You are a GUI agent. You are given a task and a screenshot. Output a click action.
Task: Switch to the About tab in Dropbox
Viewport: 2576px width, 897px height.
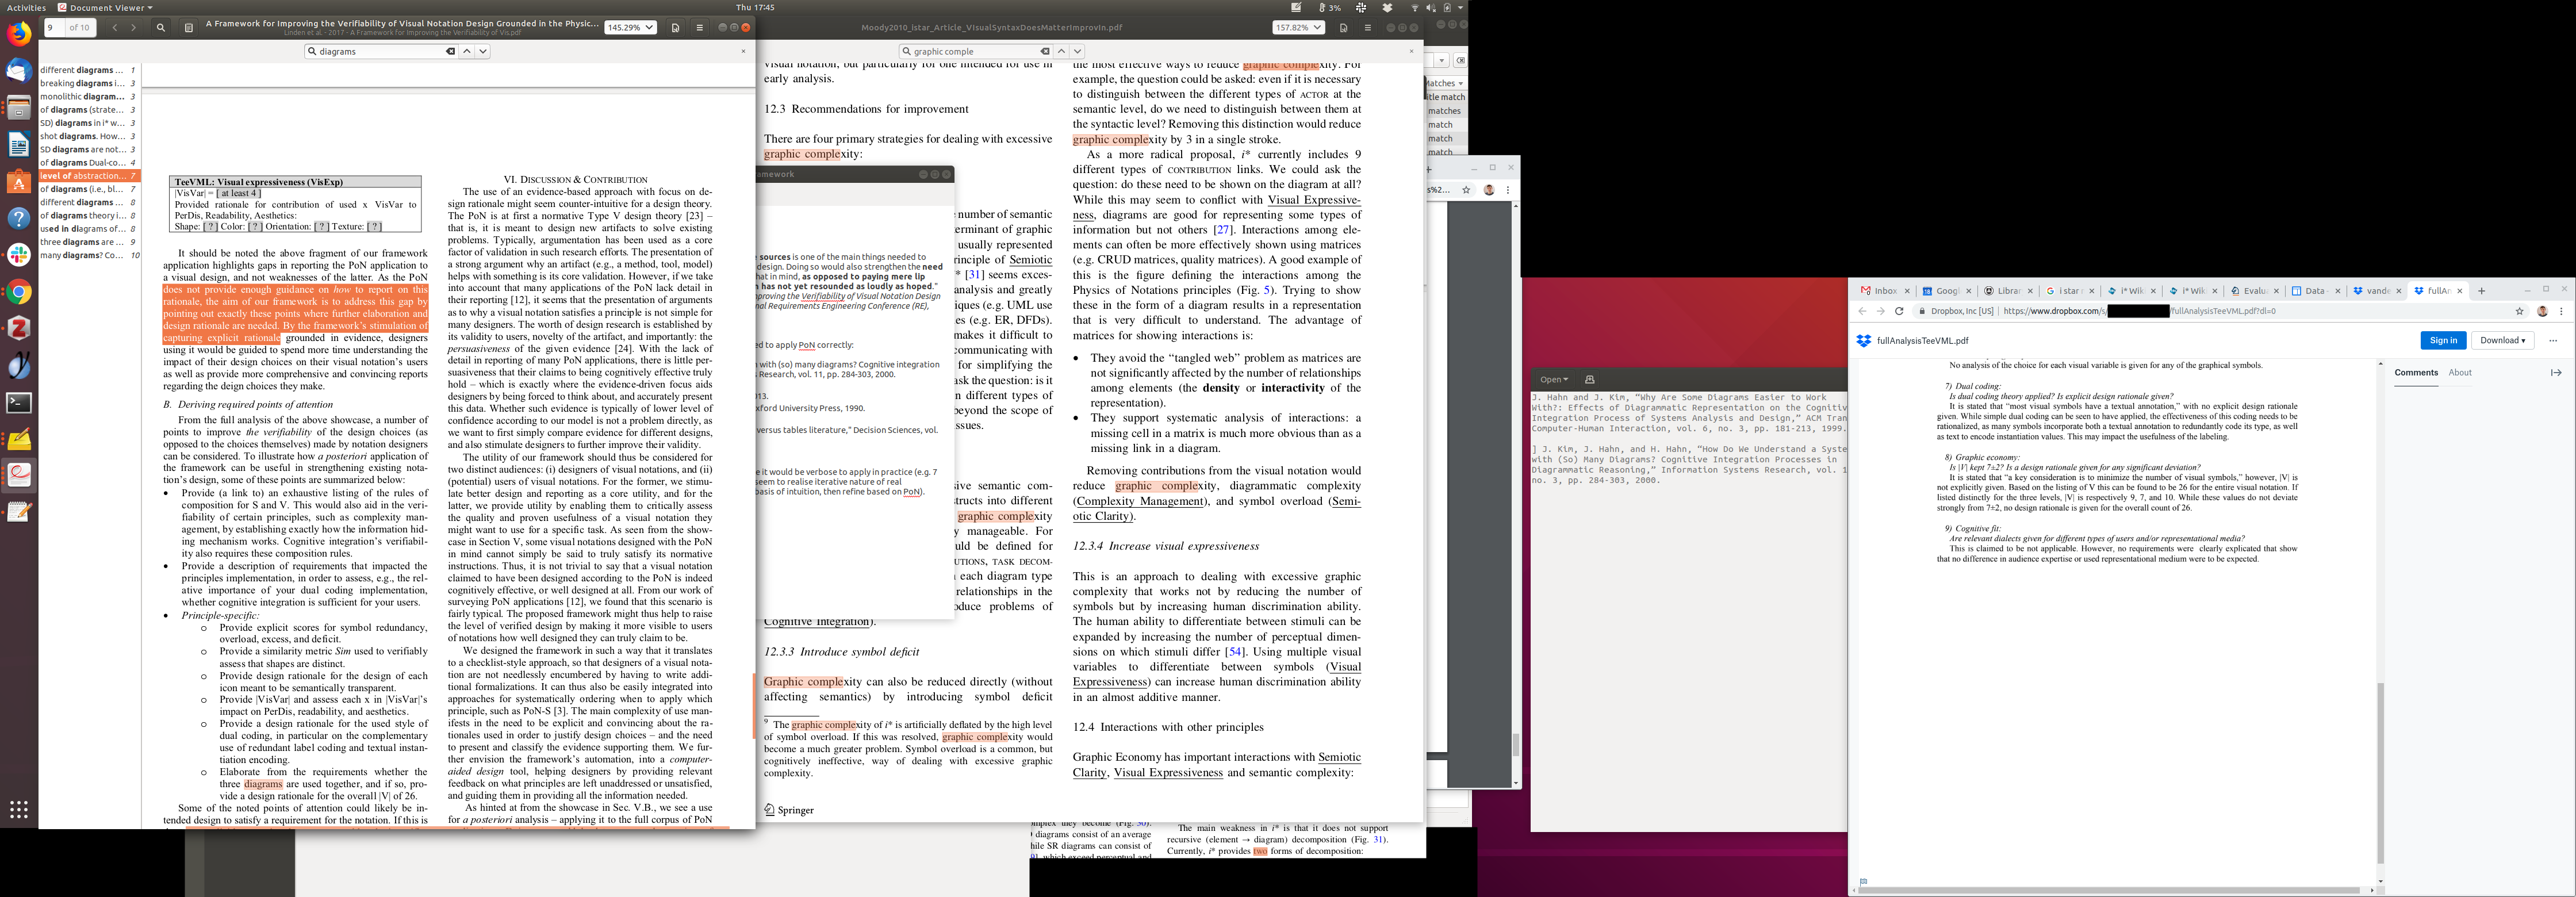click(2459, 372)
